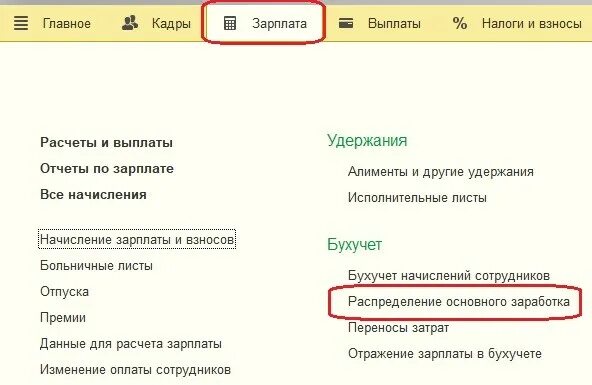
Task: Open Данные для расчета зарплаты
Action: click(x=131, y=344)
